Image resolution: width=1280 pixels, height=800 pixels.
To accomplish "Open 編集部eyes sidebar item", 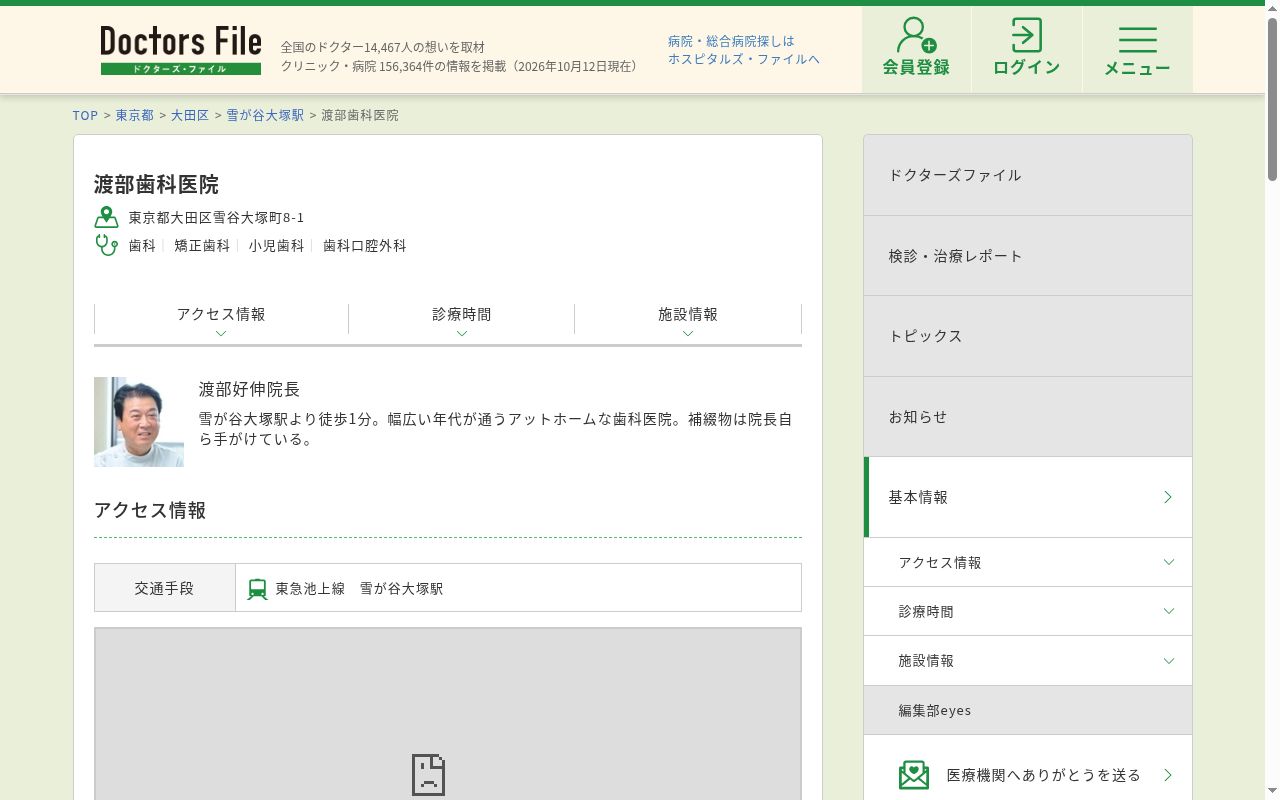I will click(x=1028, y=710).
